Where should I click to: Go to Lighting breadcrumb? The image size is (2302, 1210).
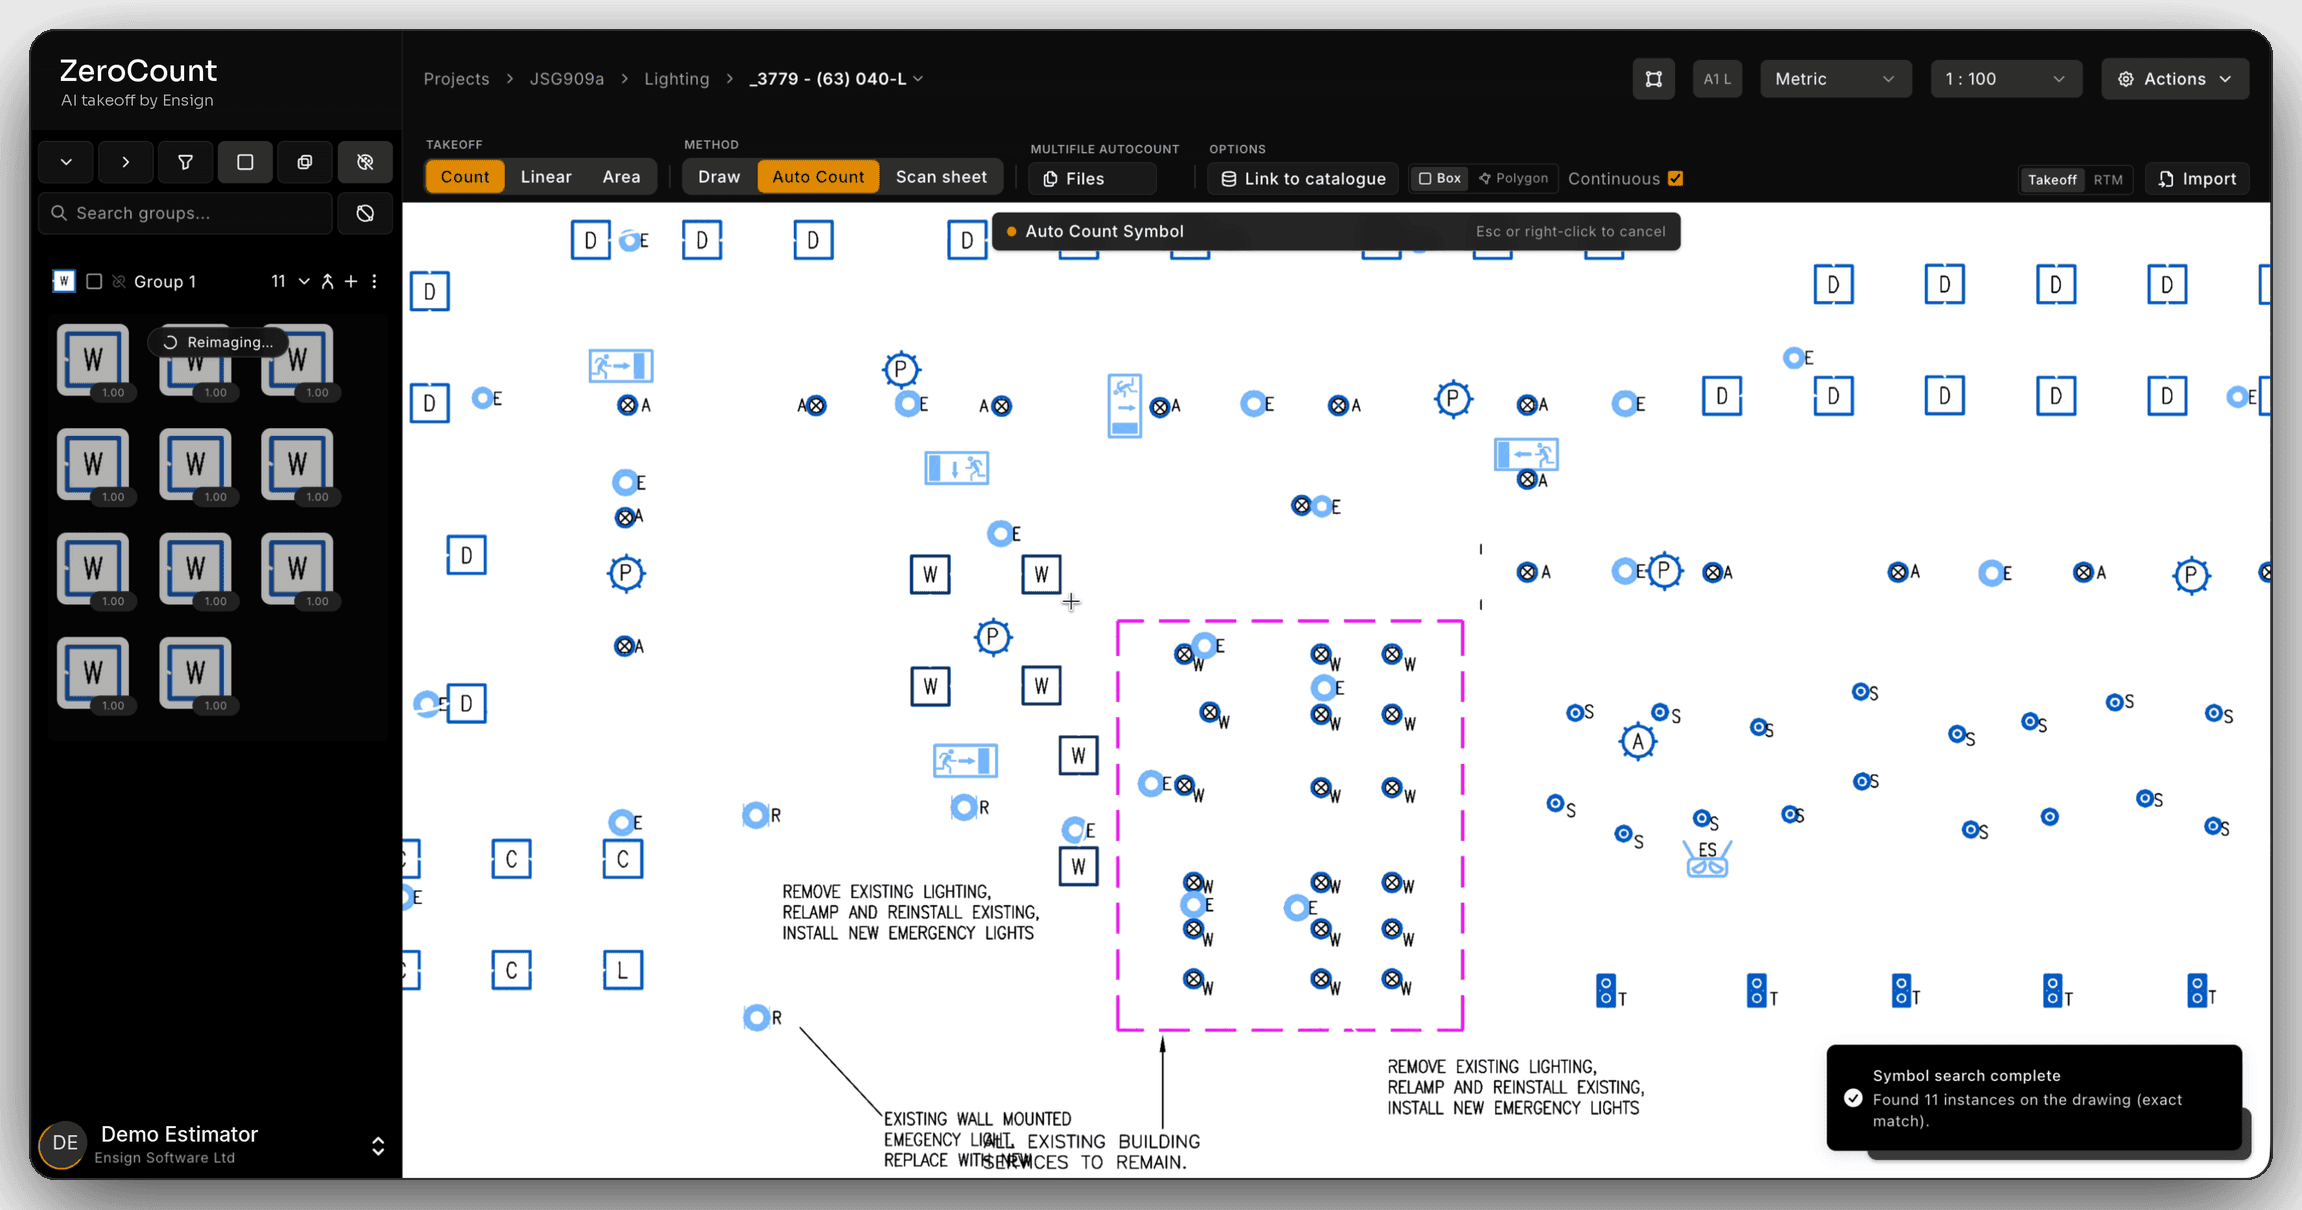click(677, 79)
